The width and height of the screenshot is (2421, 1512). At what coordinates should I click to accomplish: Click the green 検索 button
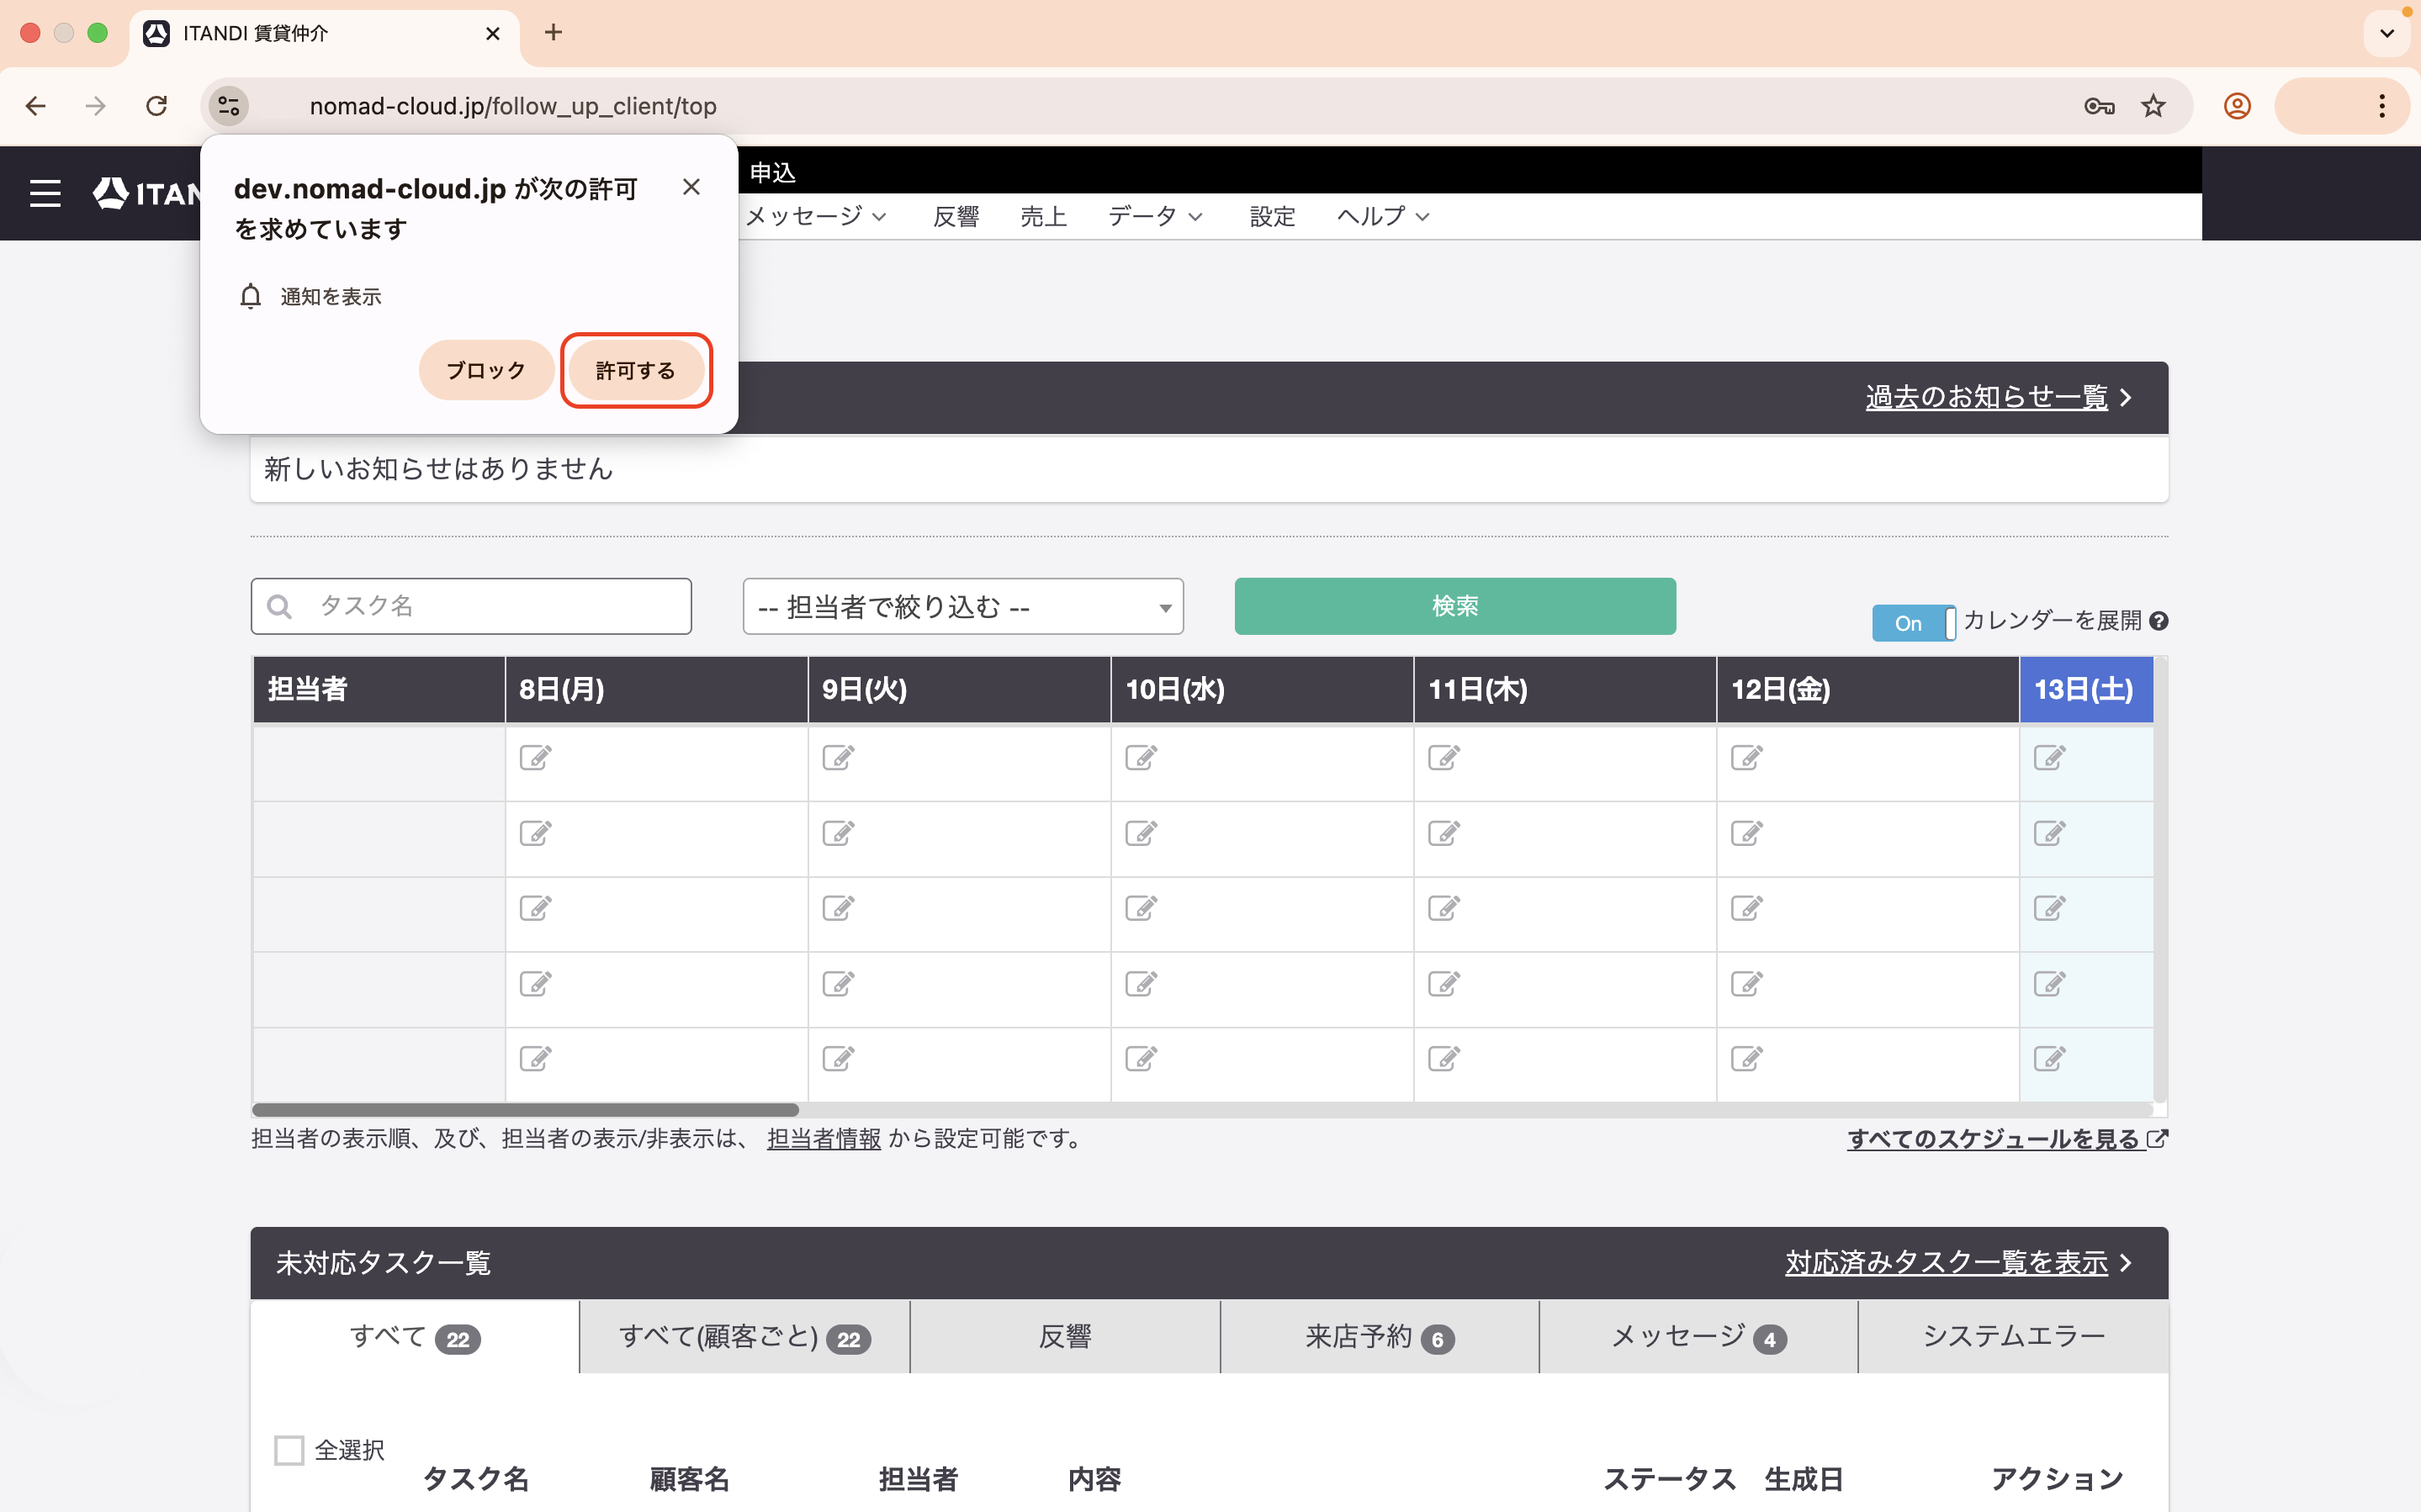pyautogui.click(x=1455, y=606)
